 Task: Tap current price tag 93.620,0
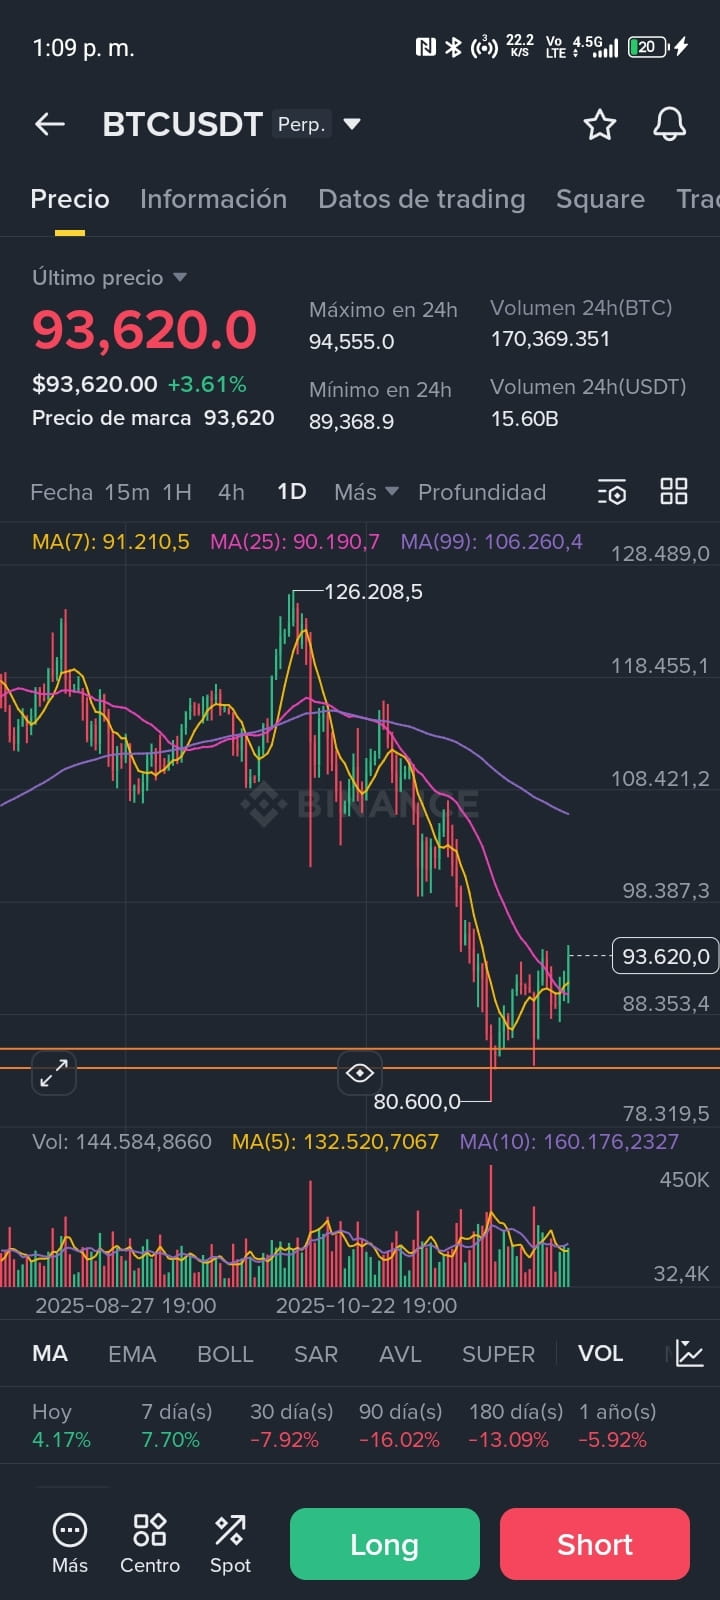pos(666,956)
